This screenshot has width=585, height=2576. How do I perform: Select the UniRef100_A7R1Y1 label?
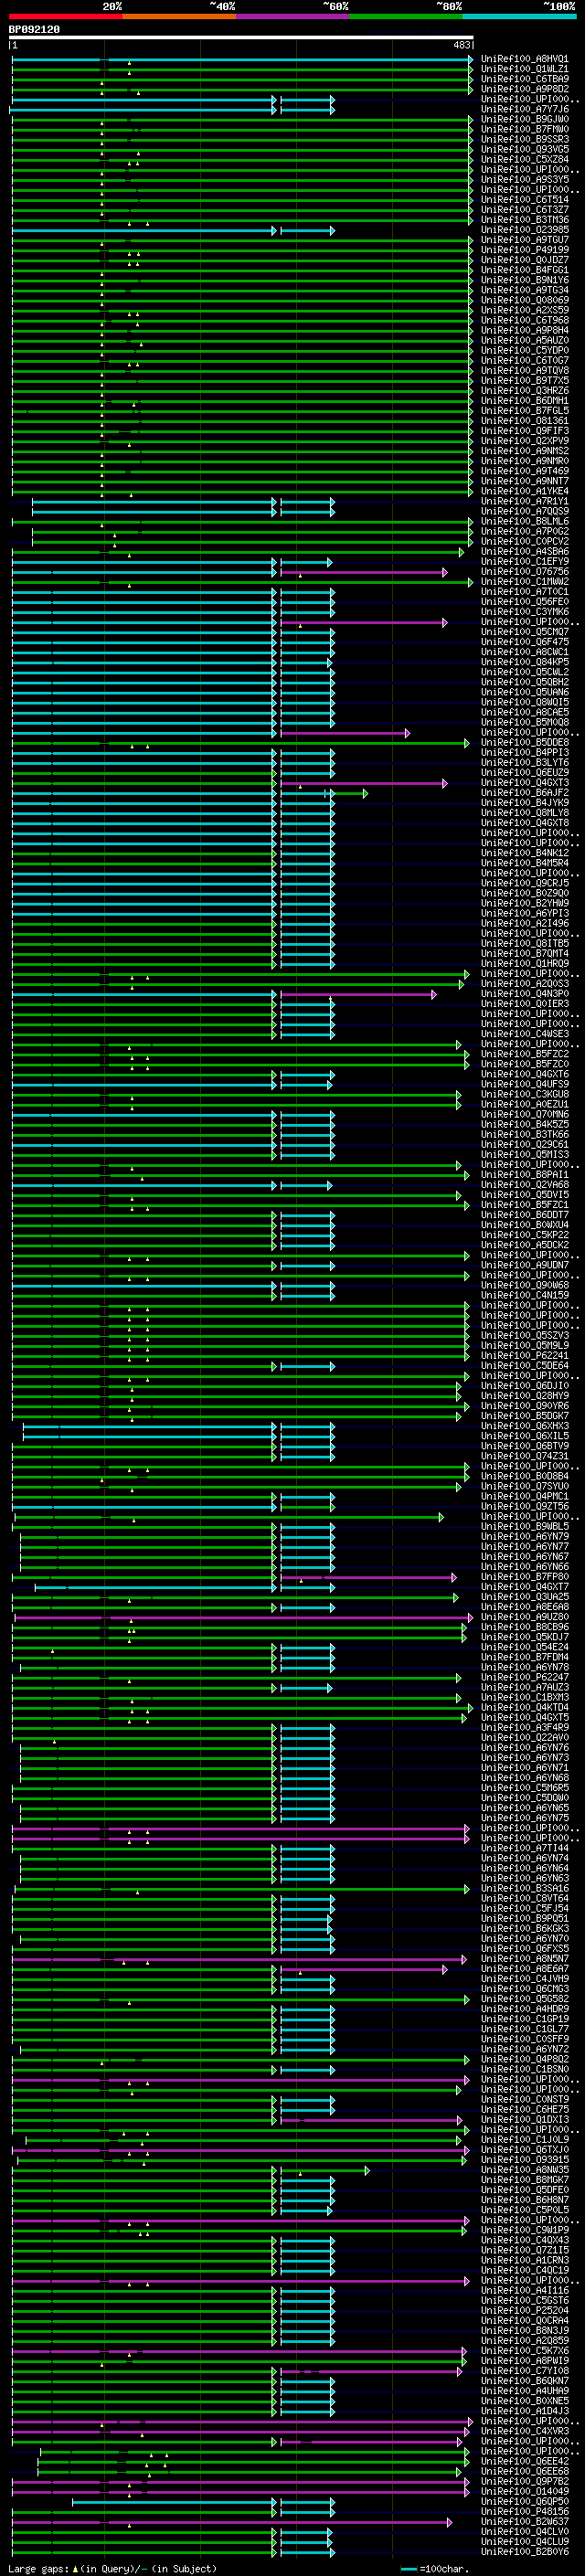coord(524,501)
